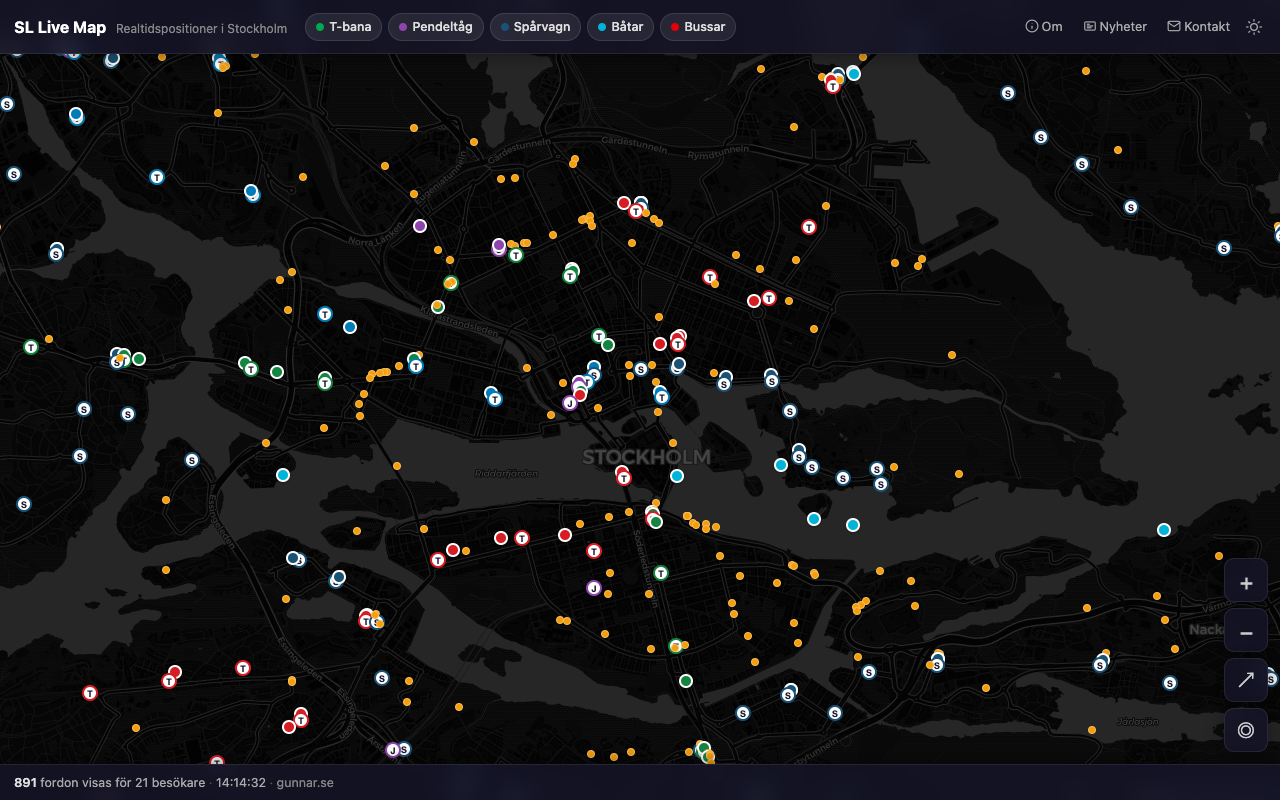
Task: Toggle the Spårvagn filter chip
Action: [x=535, y=27]
